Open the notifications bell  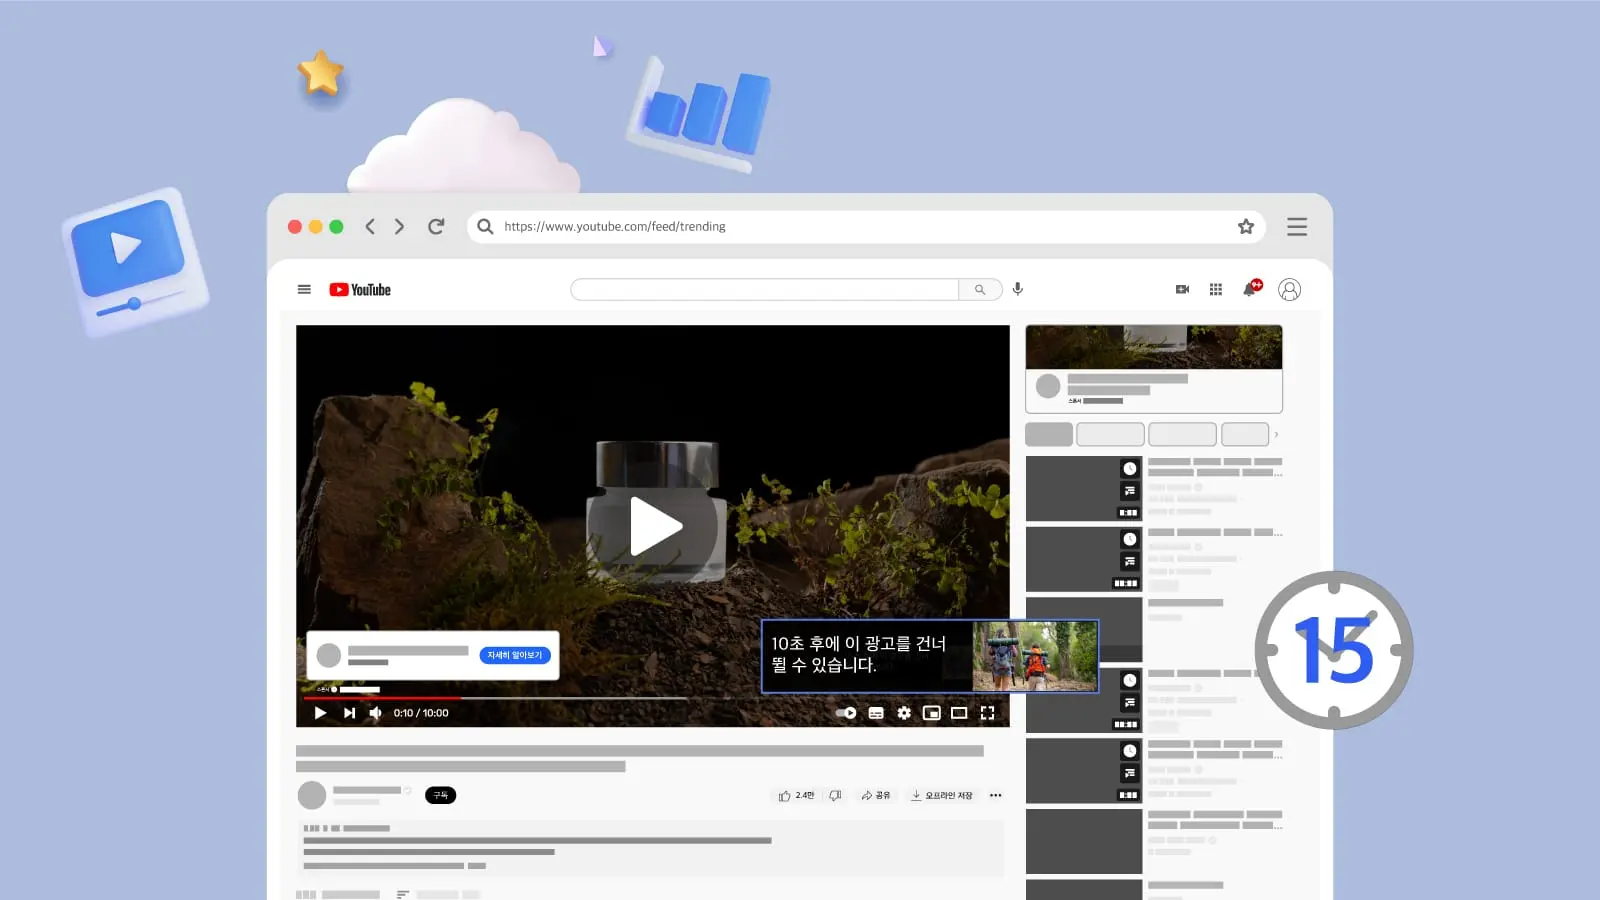(x=1250, y=289)
